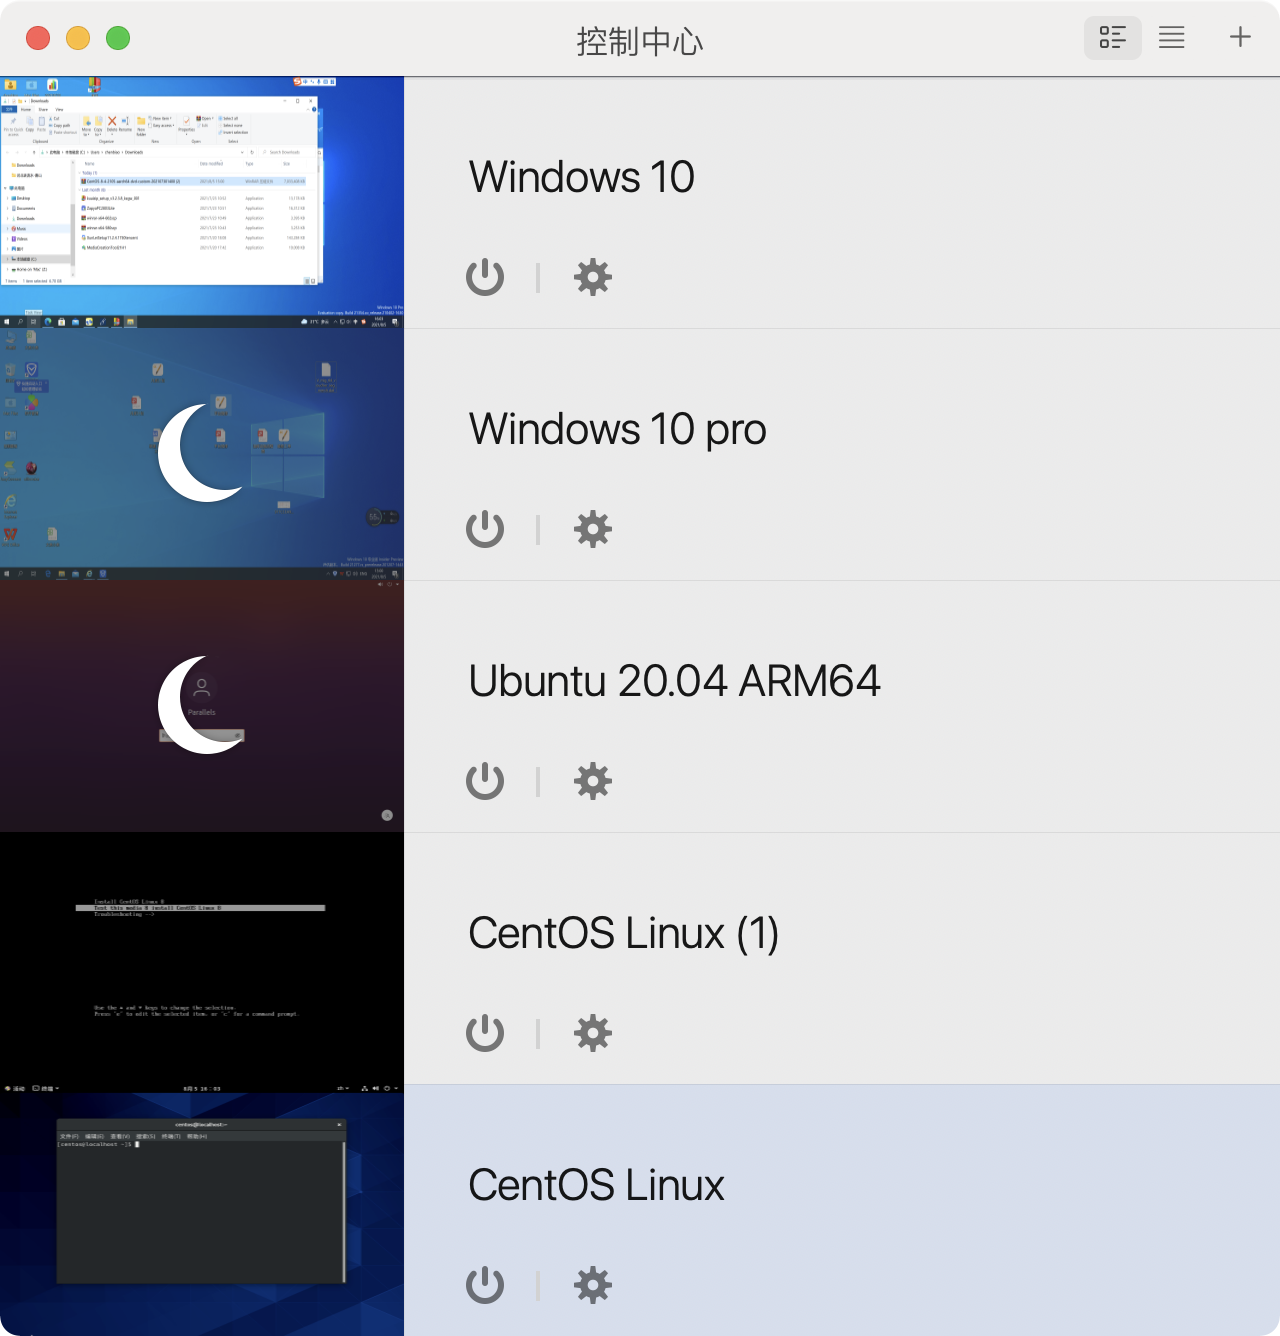This screenshot has width=1280, height=1336.
Task: Click the CentOS Linux (1) boot screen preview
Action: (200, 955)
